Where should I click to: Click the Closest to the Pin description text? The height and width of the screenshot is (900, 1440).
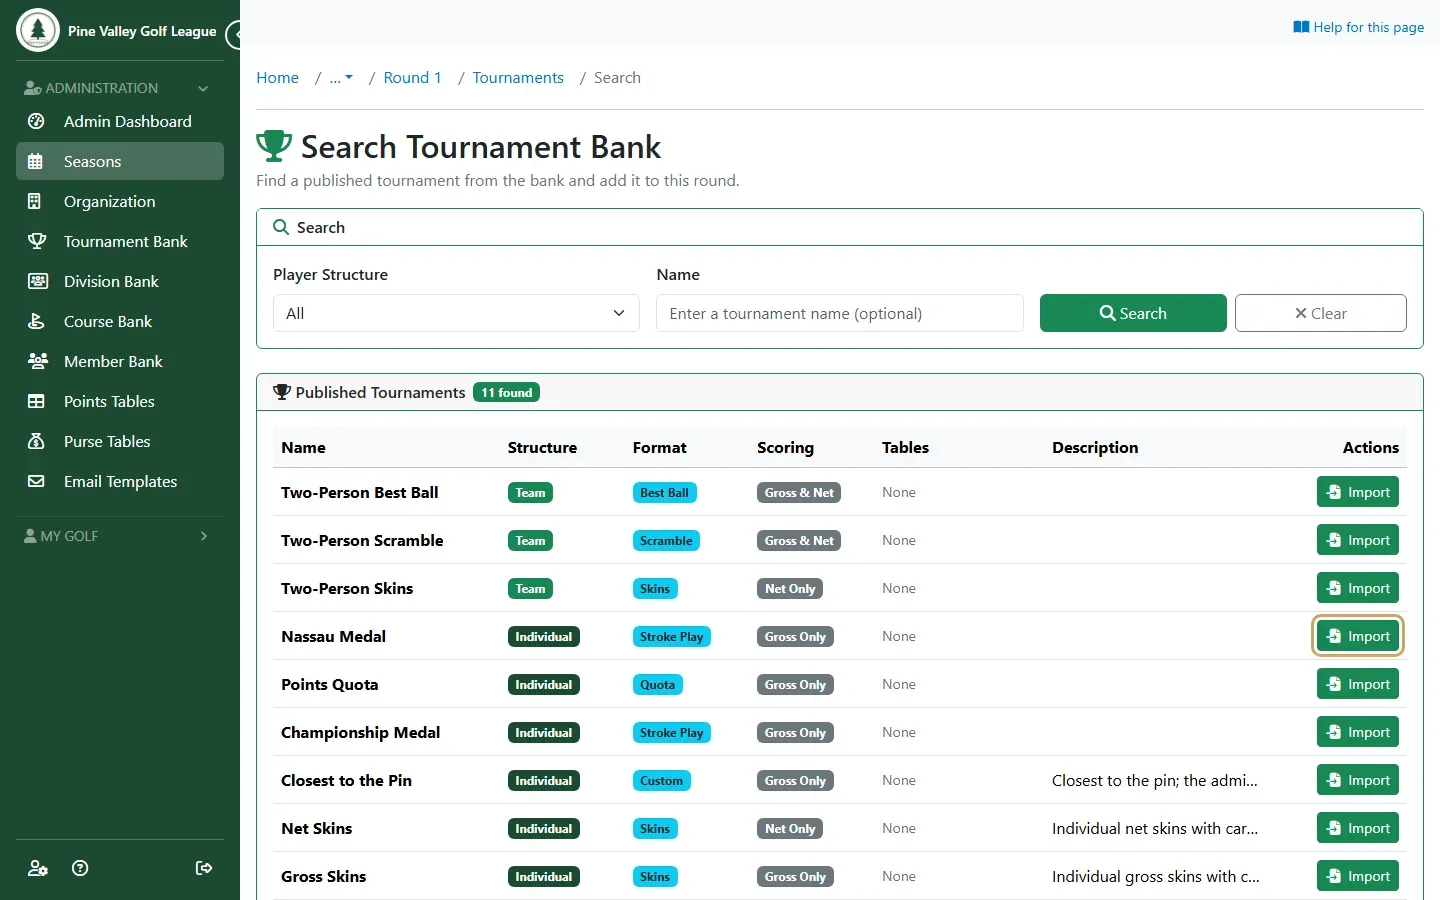(1155, 780)
